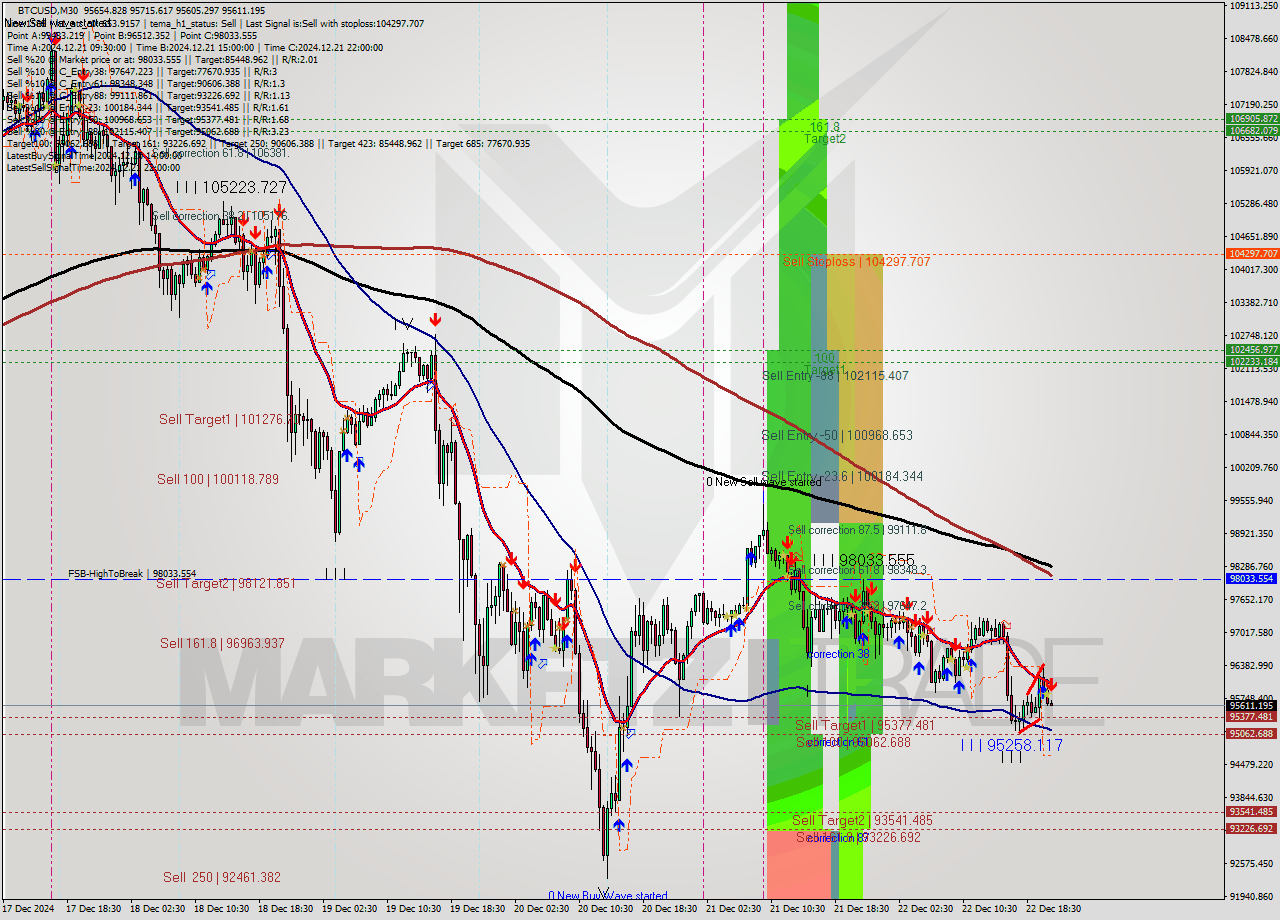The height and width of the screenshot is (920, 1280).
Task: Click the green 102233.184 price tag on the axis
Action: click(x=1253, y=362)
